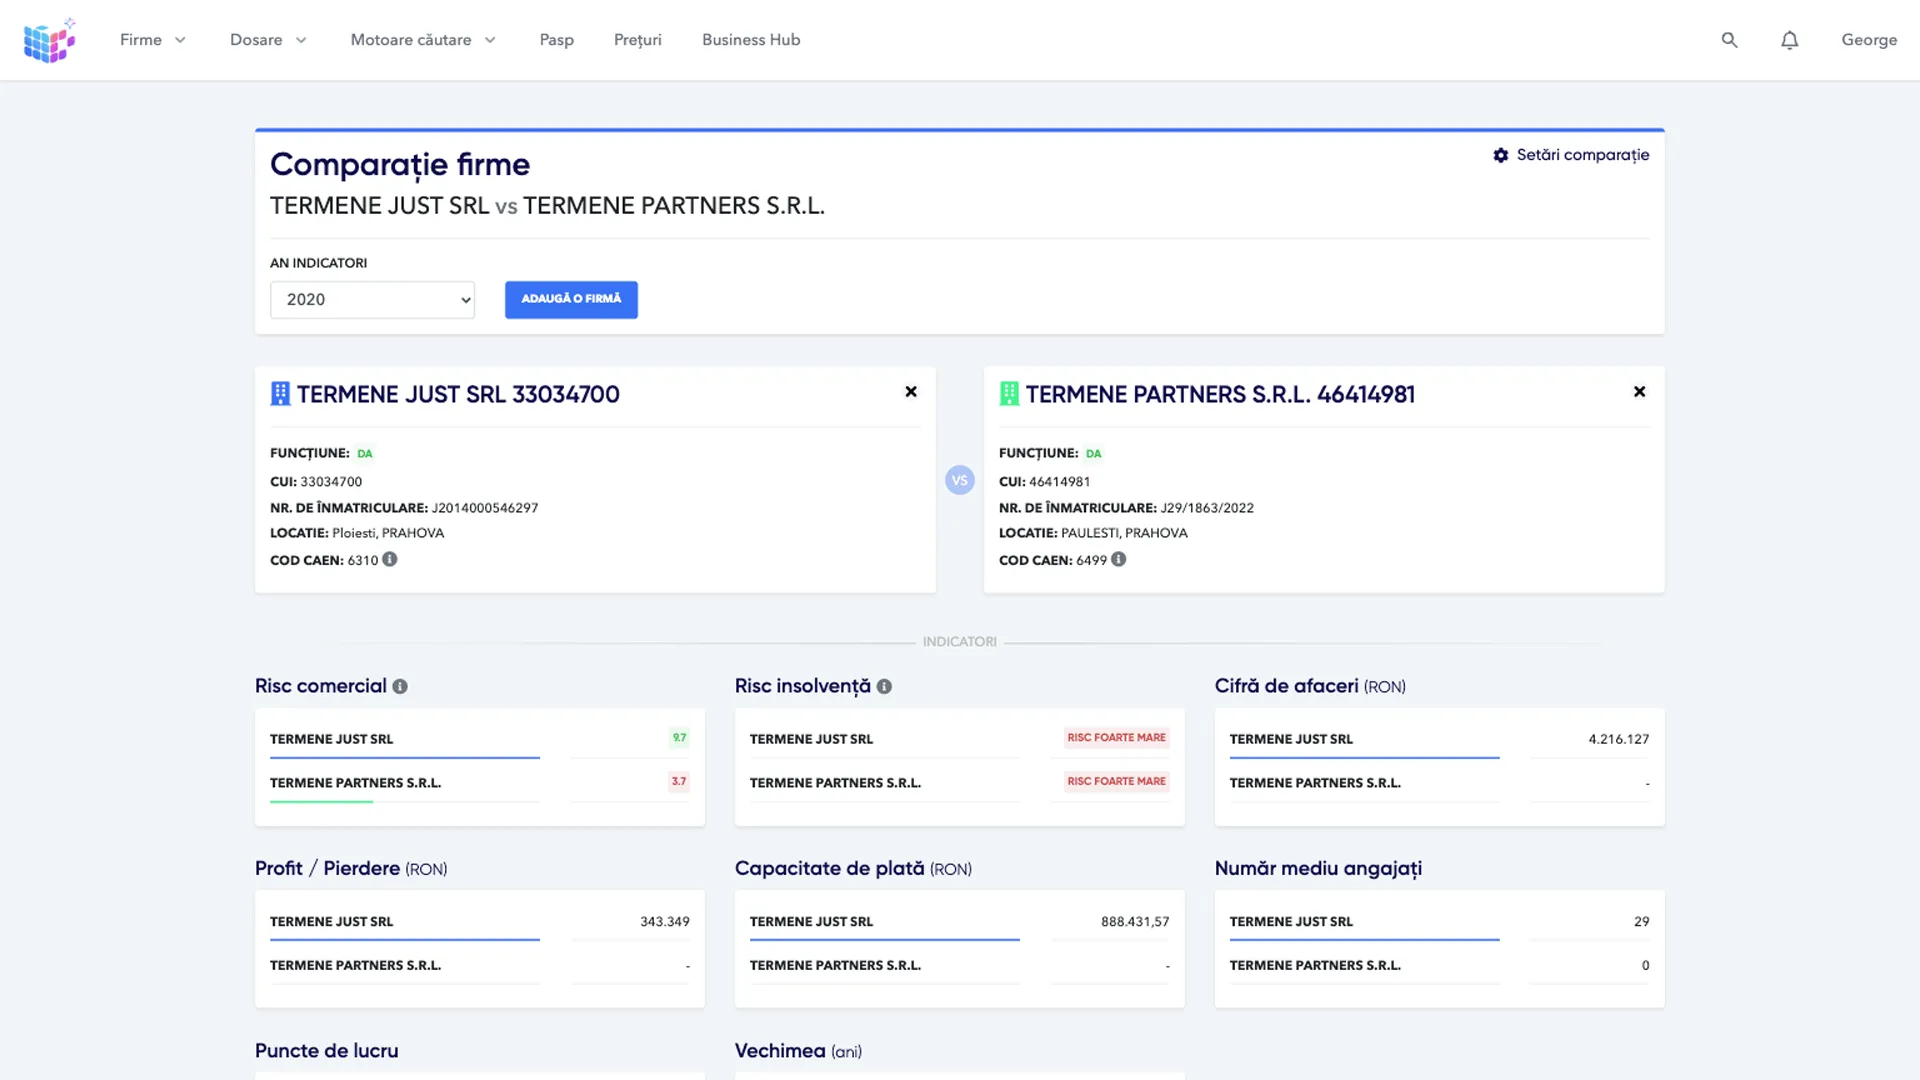
Task: Click registration number J2014000546297
Action: 485,508
